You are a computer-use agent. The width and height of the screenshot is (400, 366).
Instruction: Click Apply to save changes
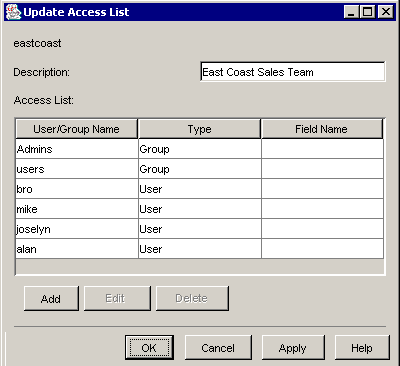click(293, 348)
